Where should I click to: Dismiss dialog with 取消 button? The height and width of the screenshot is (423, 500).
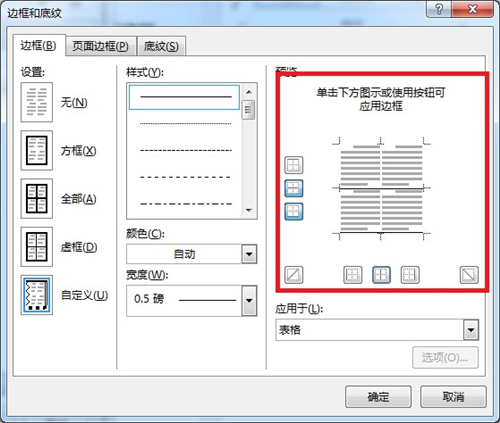coord(453,397)
